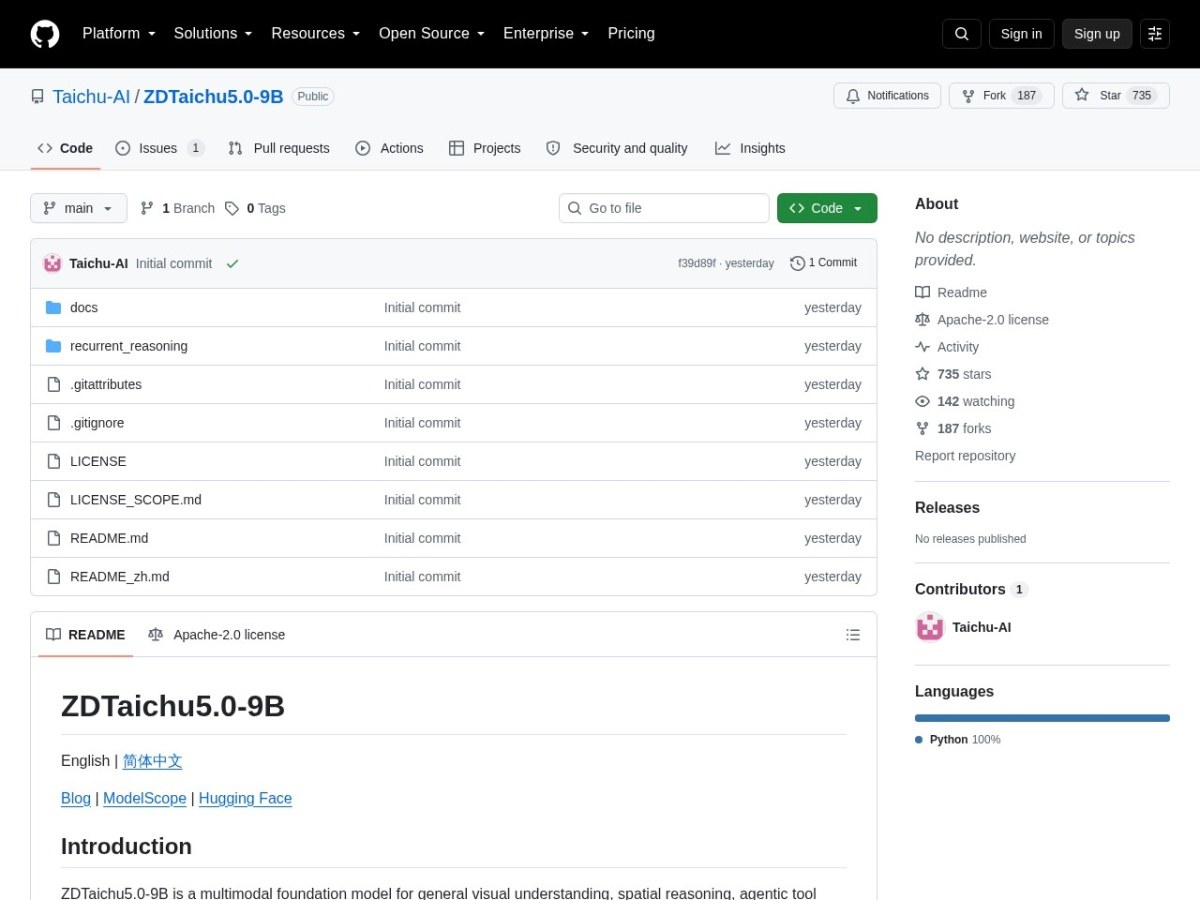
Task: Switch to the Code tab
Action: point(65,148)
